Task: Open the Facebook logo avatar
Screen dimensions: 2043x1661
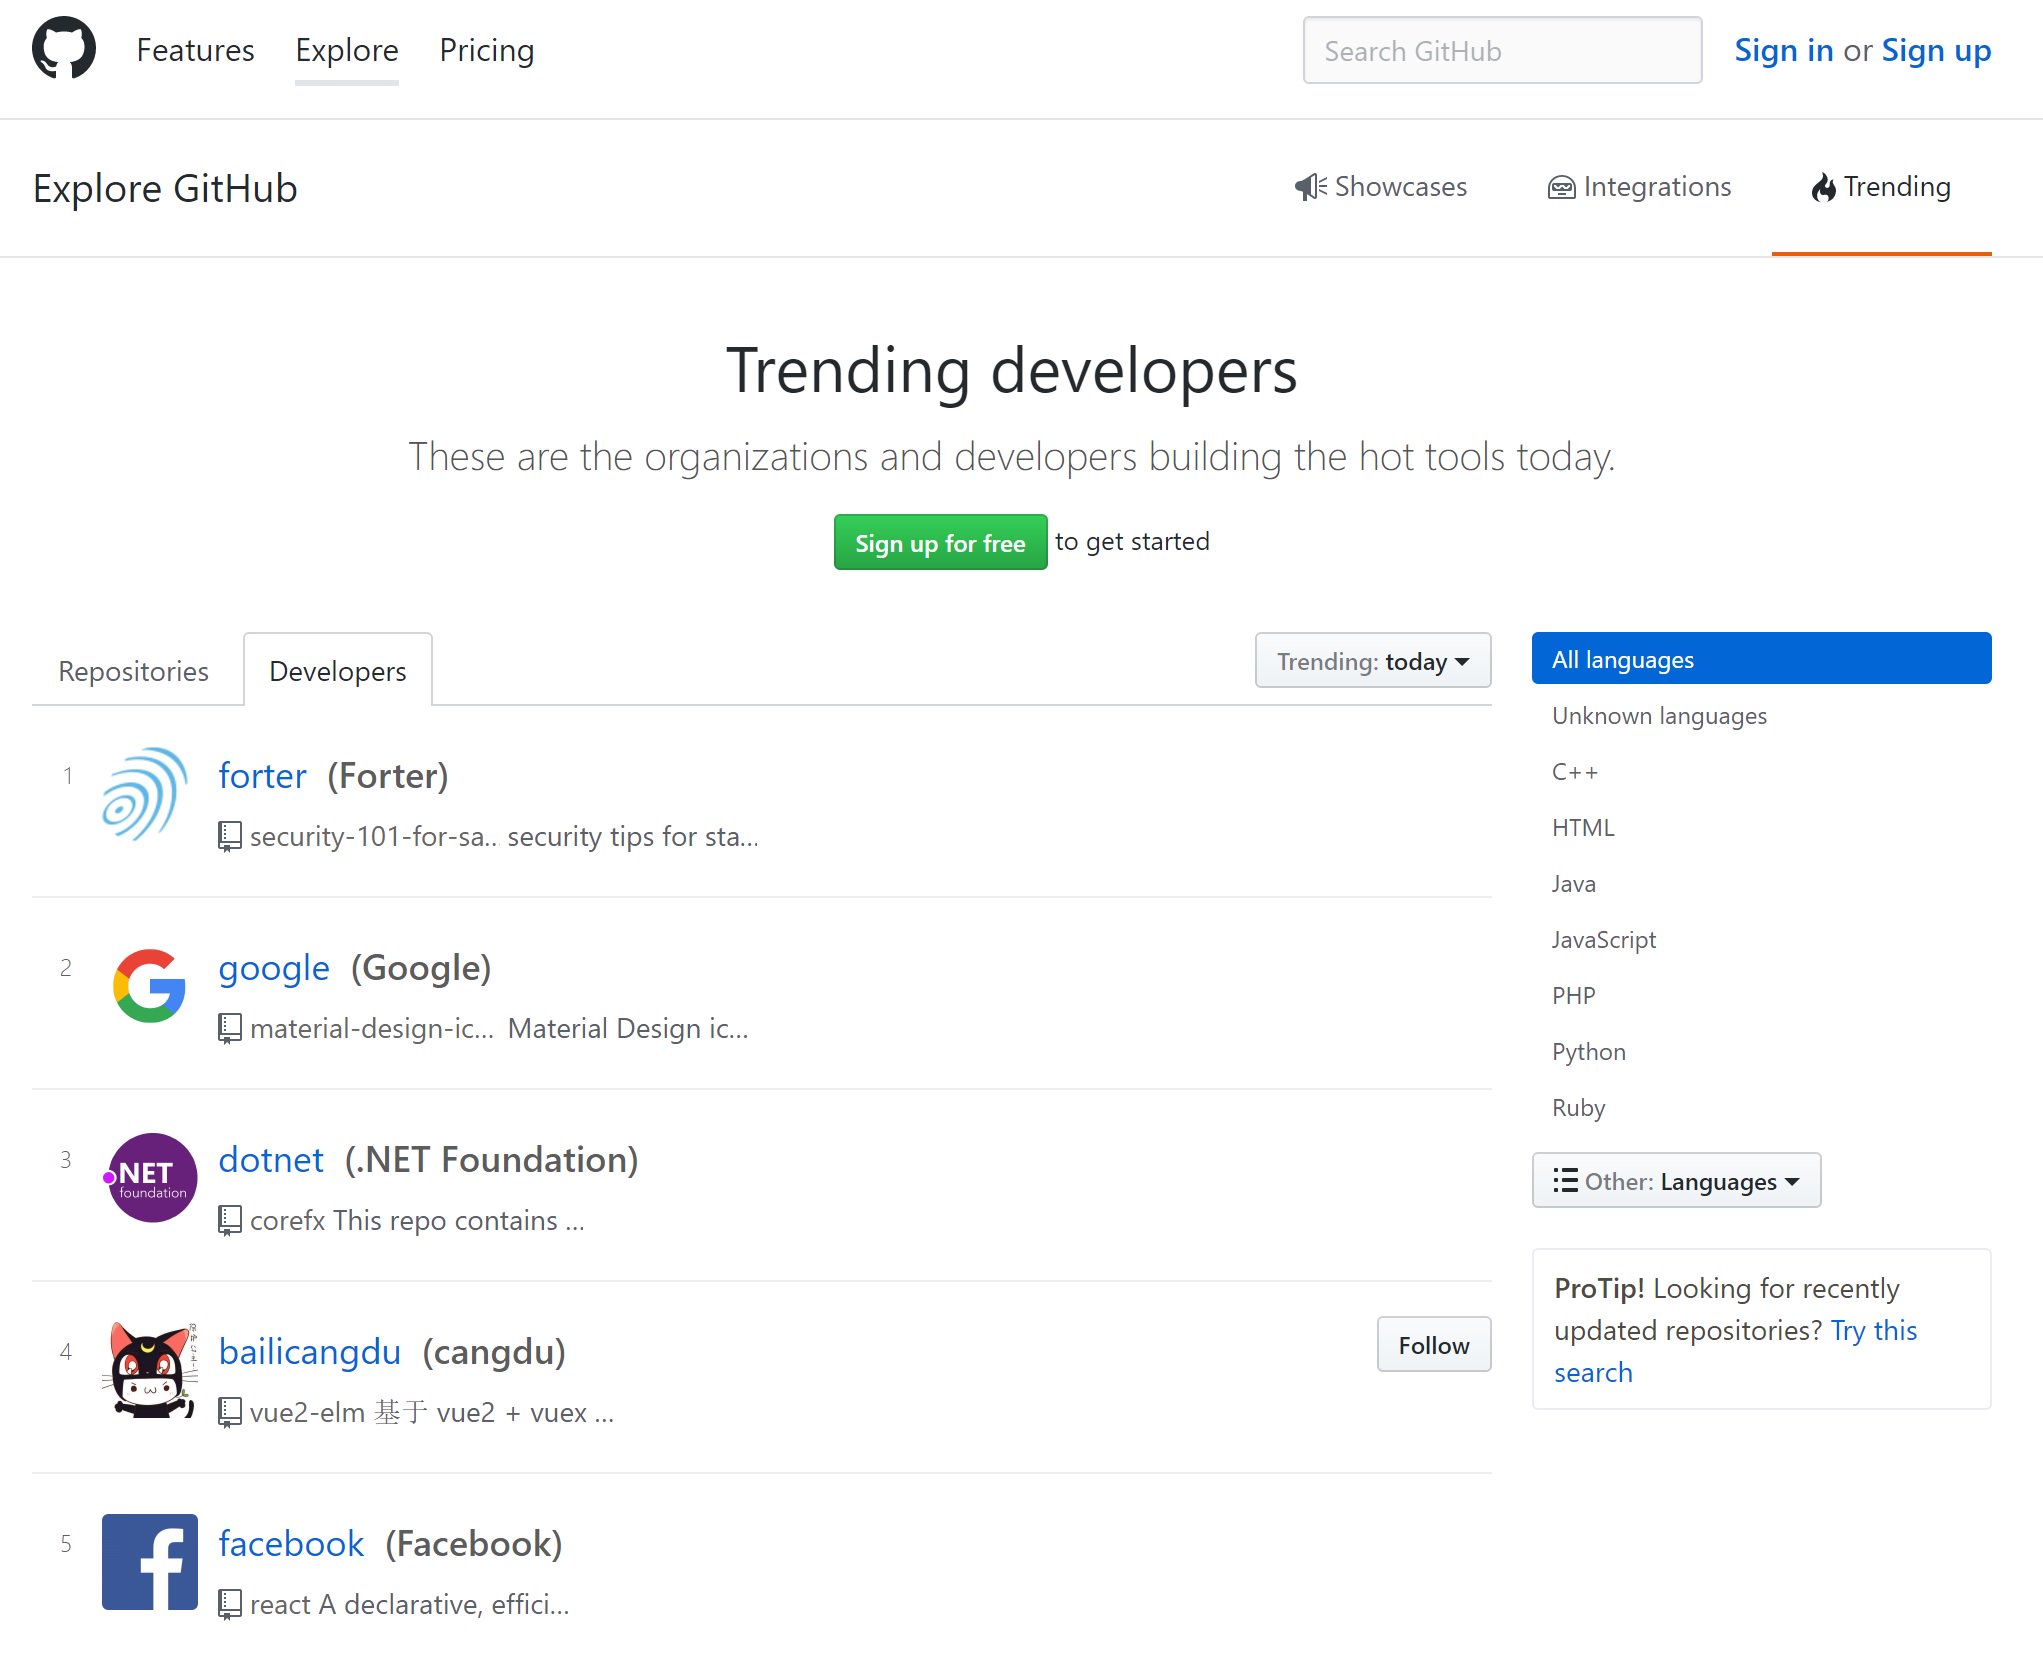Action: coord(149,1562)
